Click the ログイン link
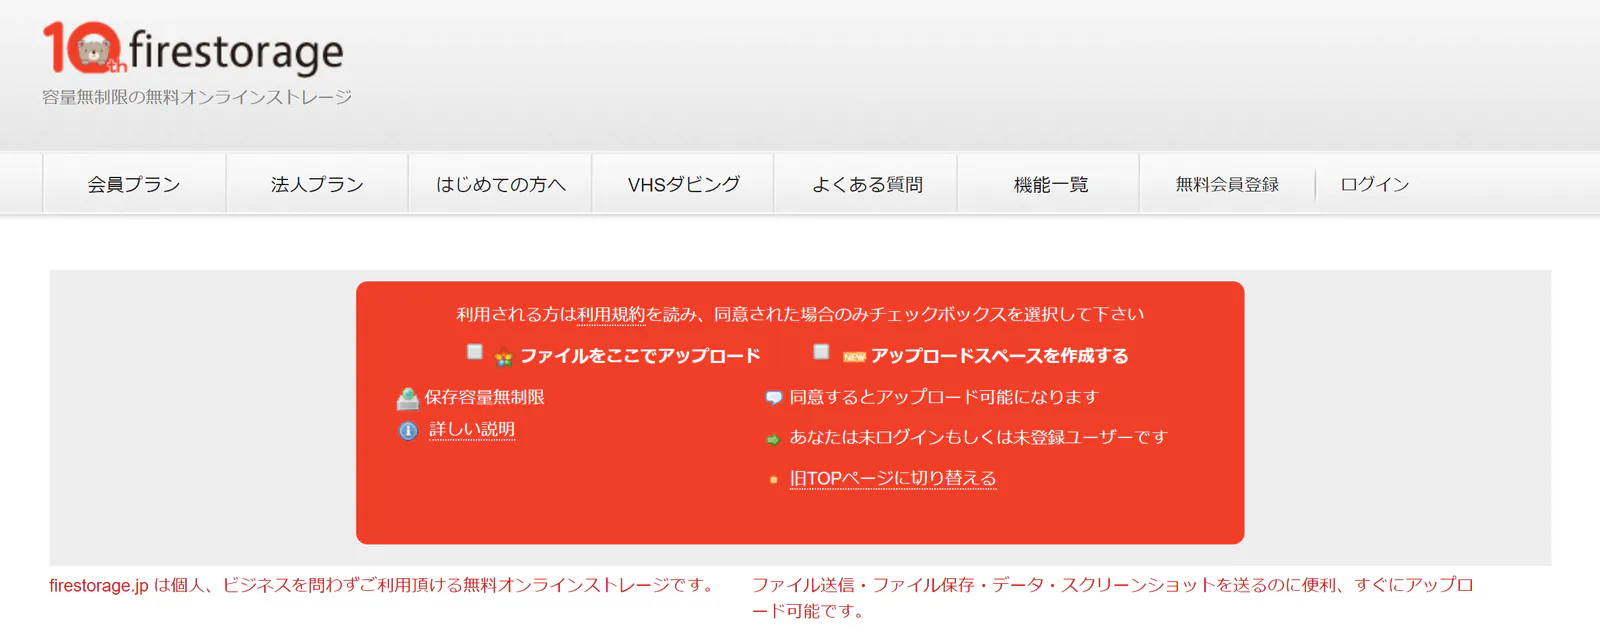 pyautogui.click(x=1375, y=184)
